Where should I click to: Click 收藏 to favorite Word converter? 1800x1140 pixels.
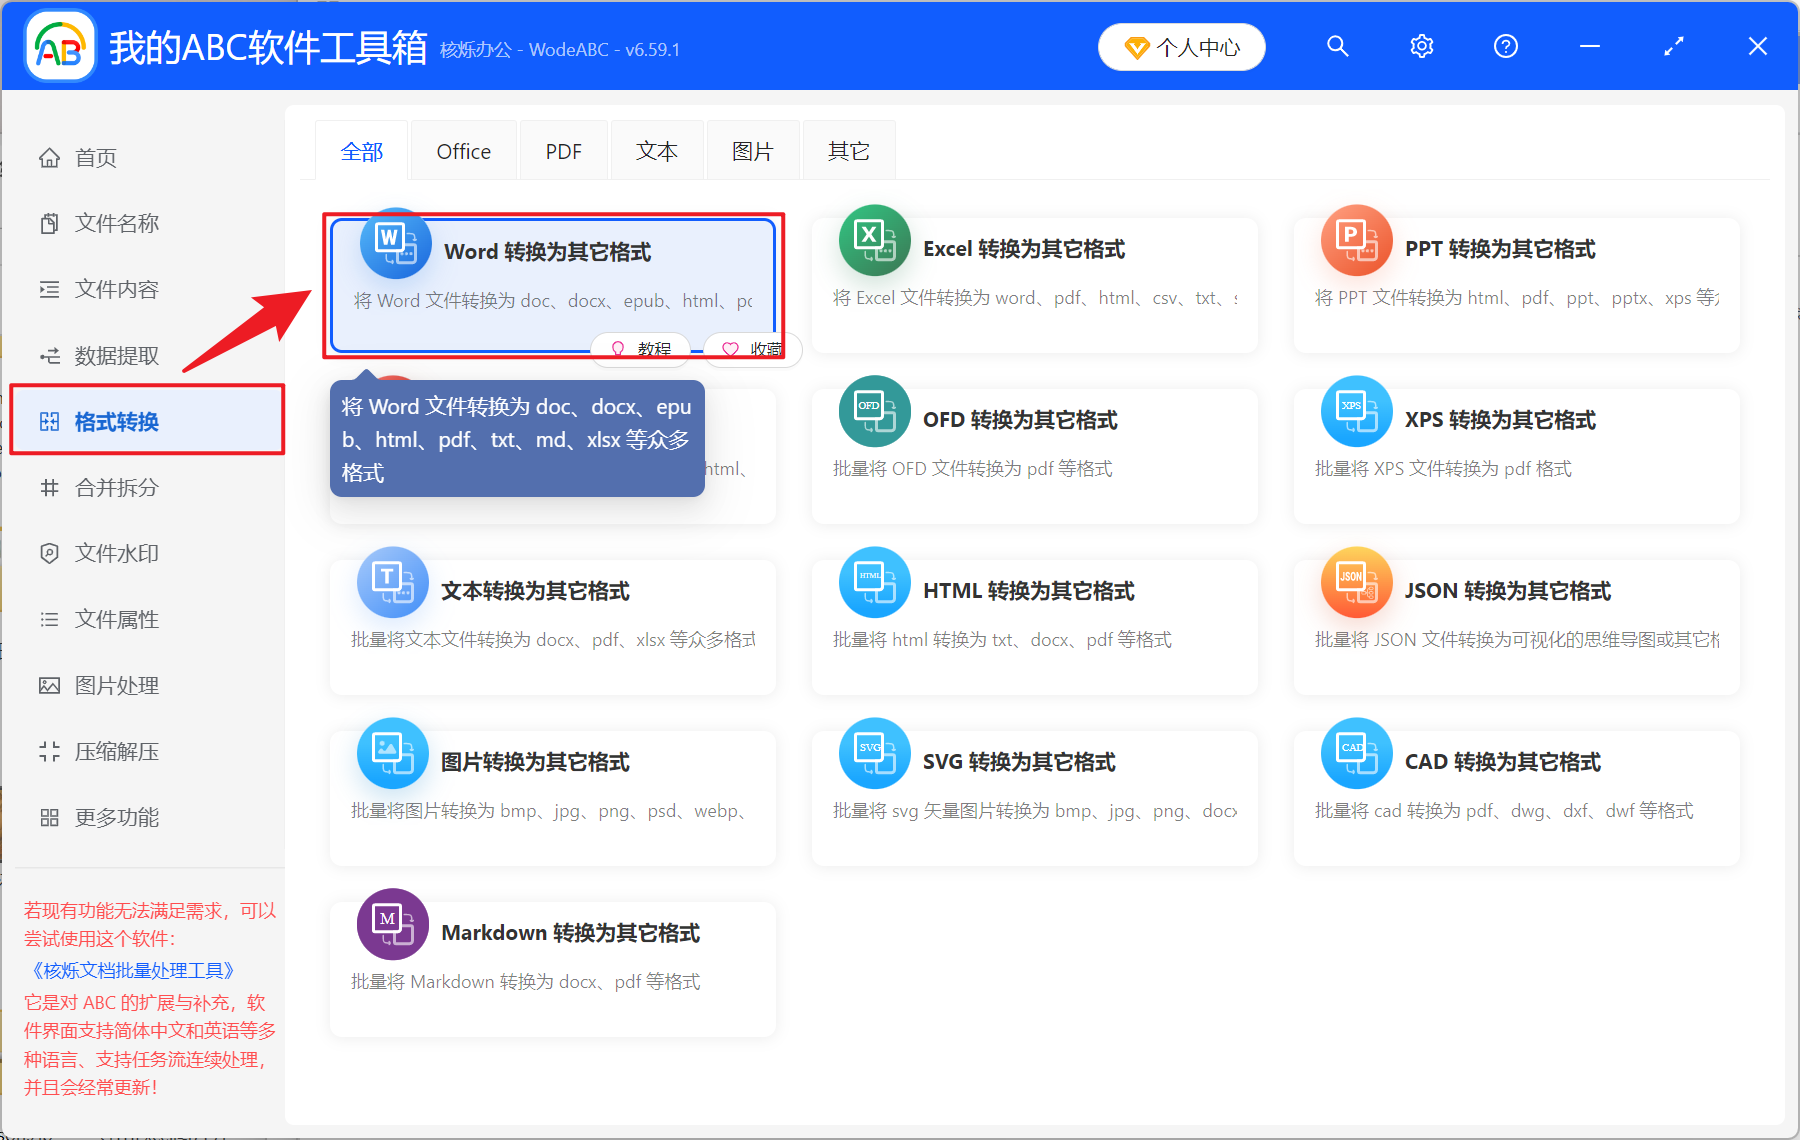(x=752, y=349)
